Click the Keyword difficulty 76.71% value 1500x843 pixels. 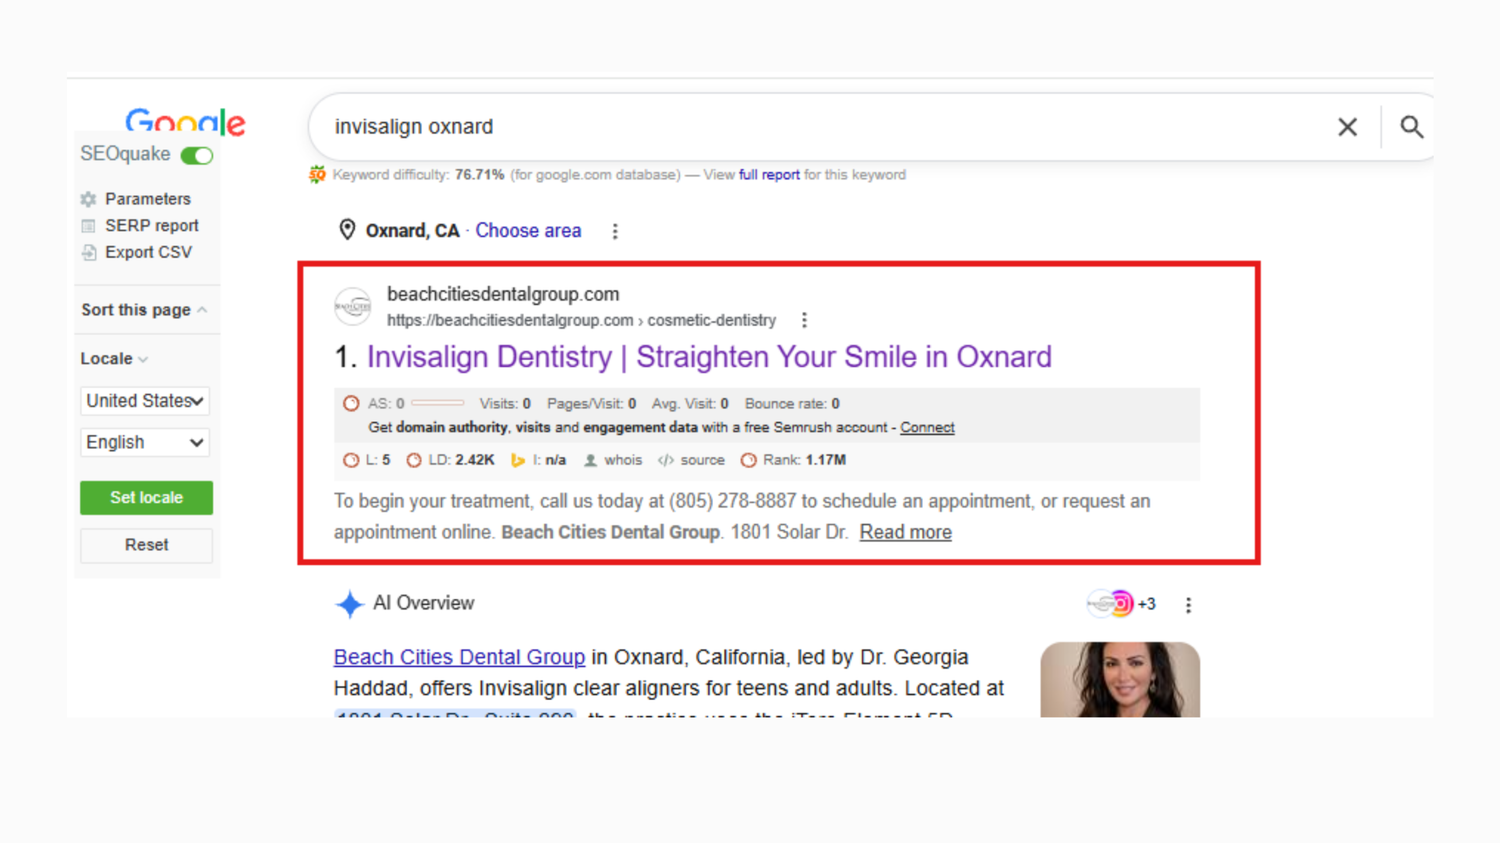[x=479, y=175]
